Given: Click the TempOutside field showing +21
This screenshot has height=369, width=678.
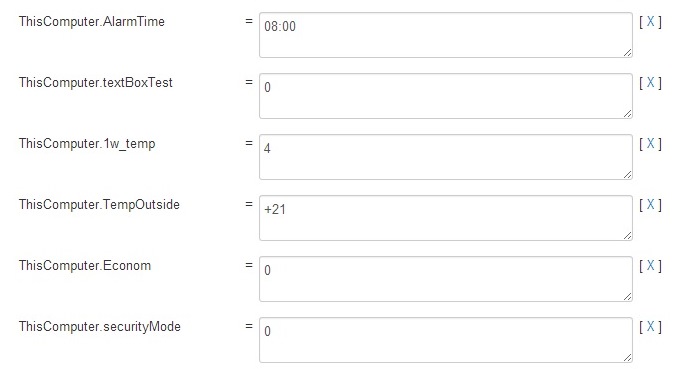Looking at the screenshot, I should (446, 218).
